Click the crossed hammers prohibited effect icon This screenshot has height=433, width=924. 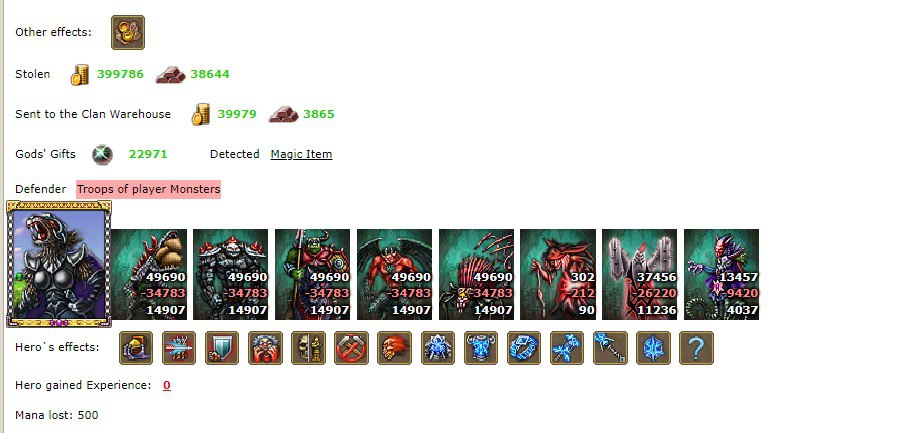coord(351,348)
